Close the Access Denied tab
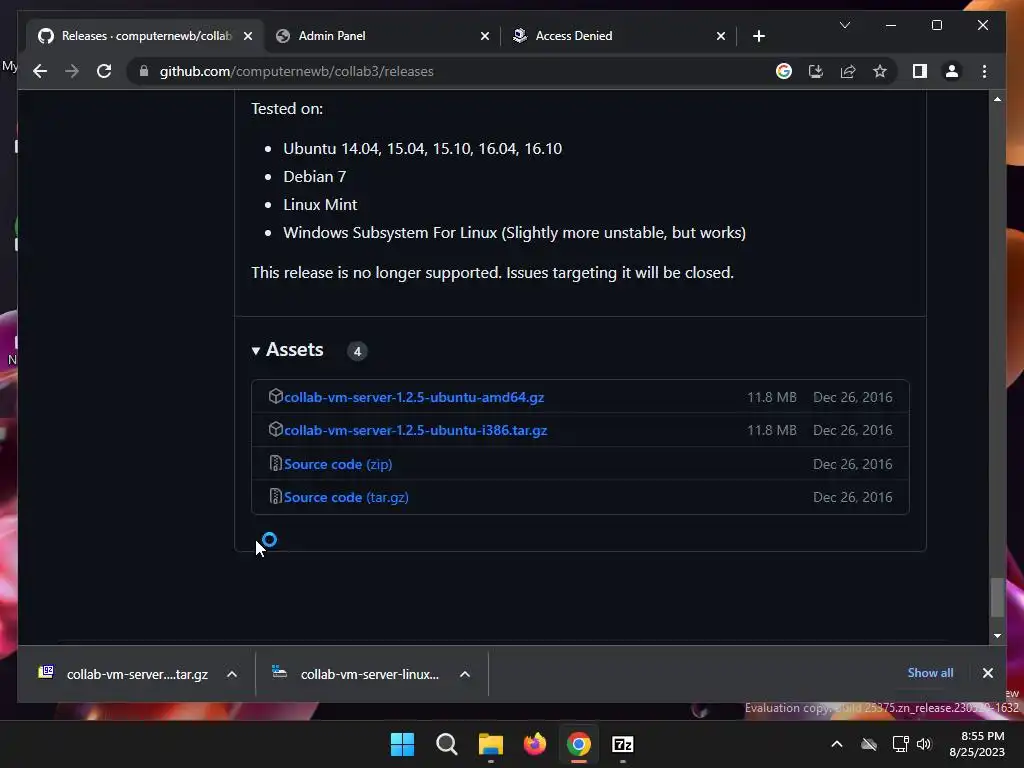Viewport: 1024px width, 768px height. click(x=720, y=36)
